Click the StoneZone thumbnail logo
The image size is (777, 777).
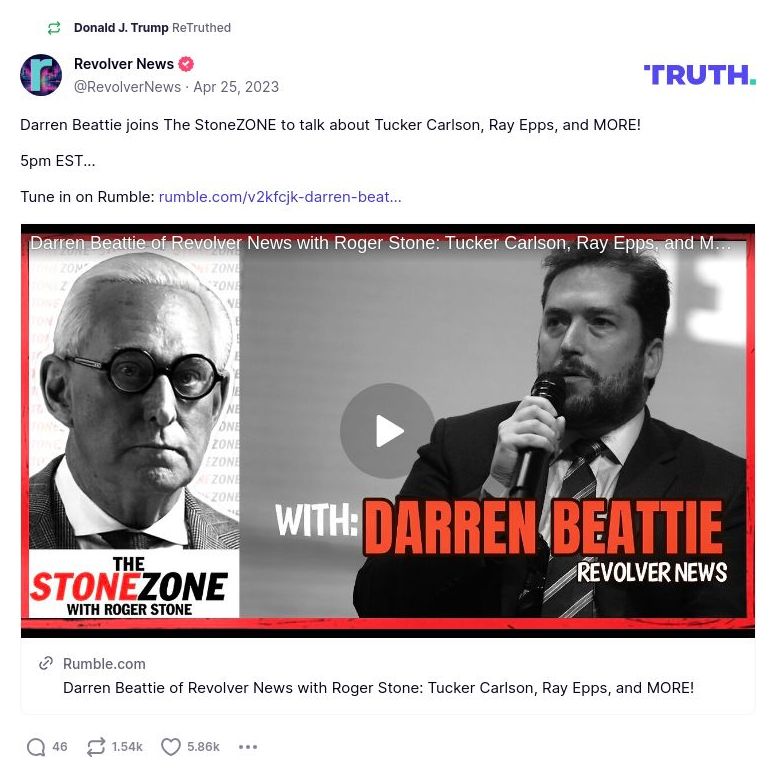pyautogui.click(x=129, y=585)
